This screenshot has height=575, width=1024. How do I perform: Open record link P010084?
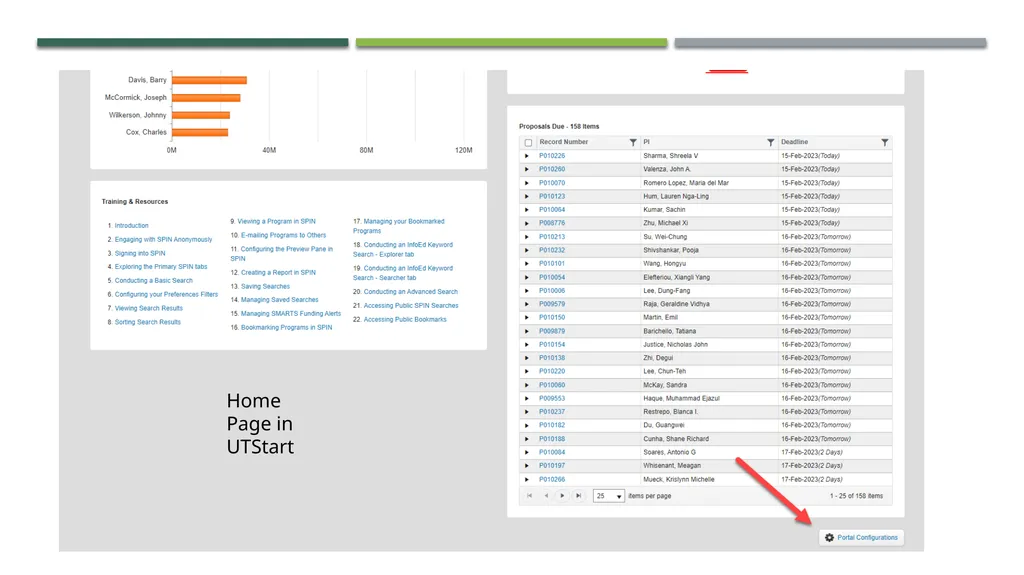pos(552,452)
